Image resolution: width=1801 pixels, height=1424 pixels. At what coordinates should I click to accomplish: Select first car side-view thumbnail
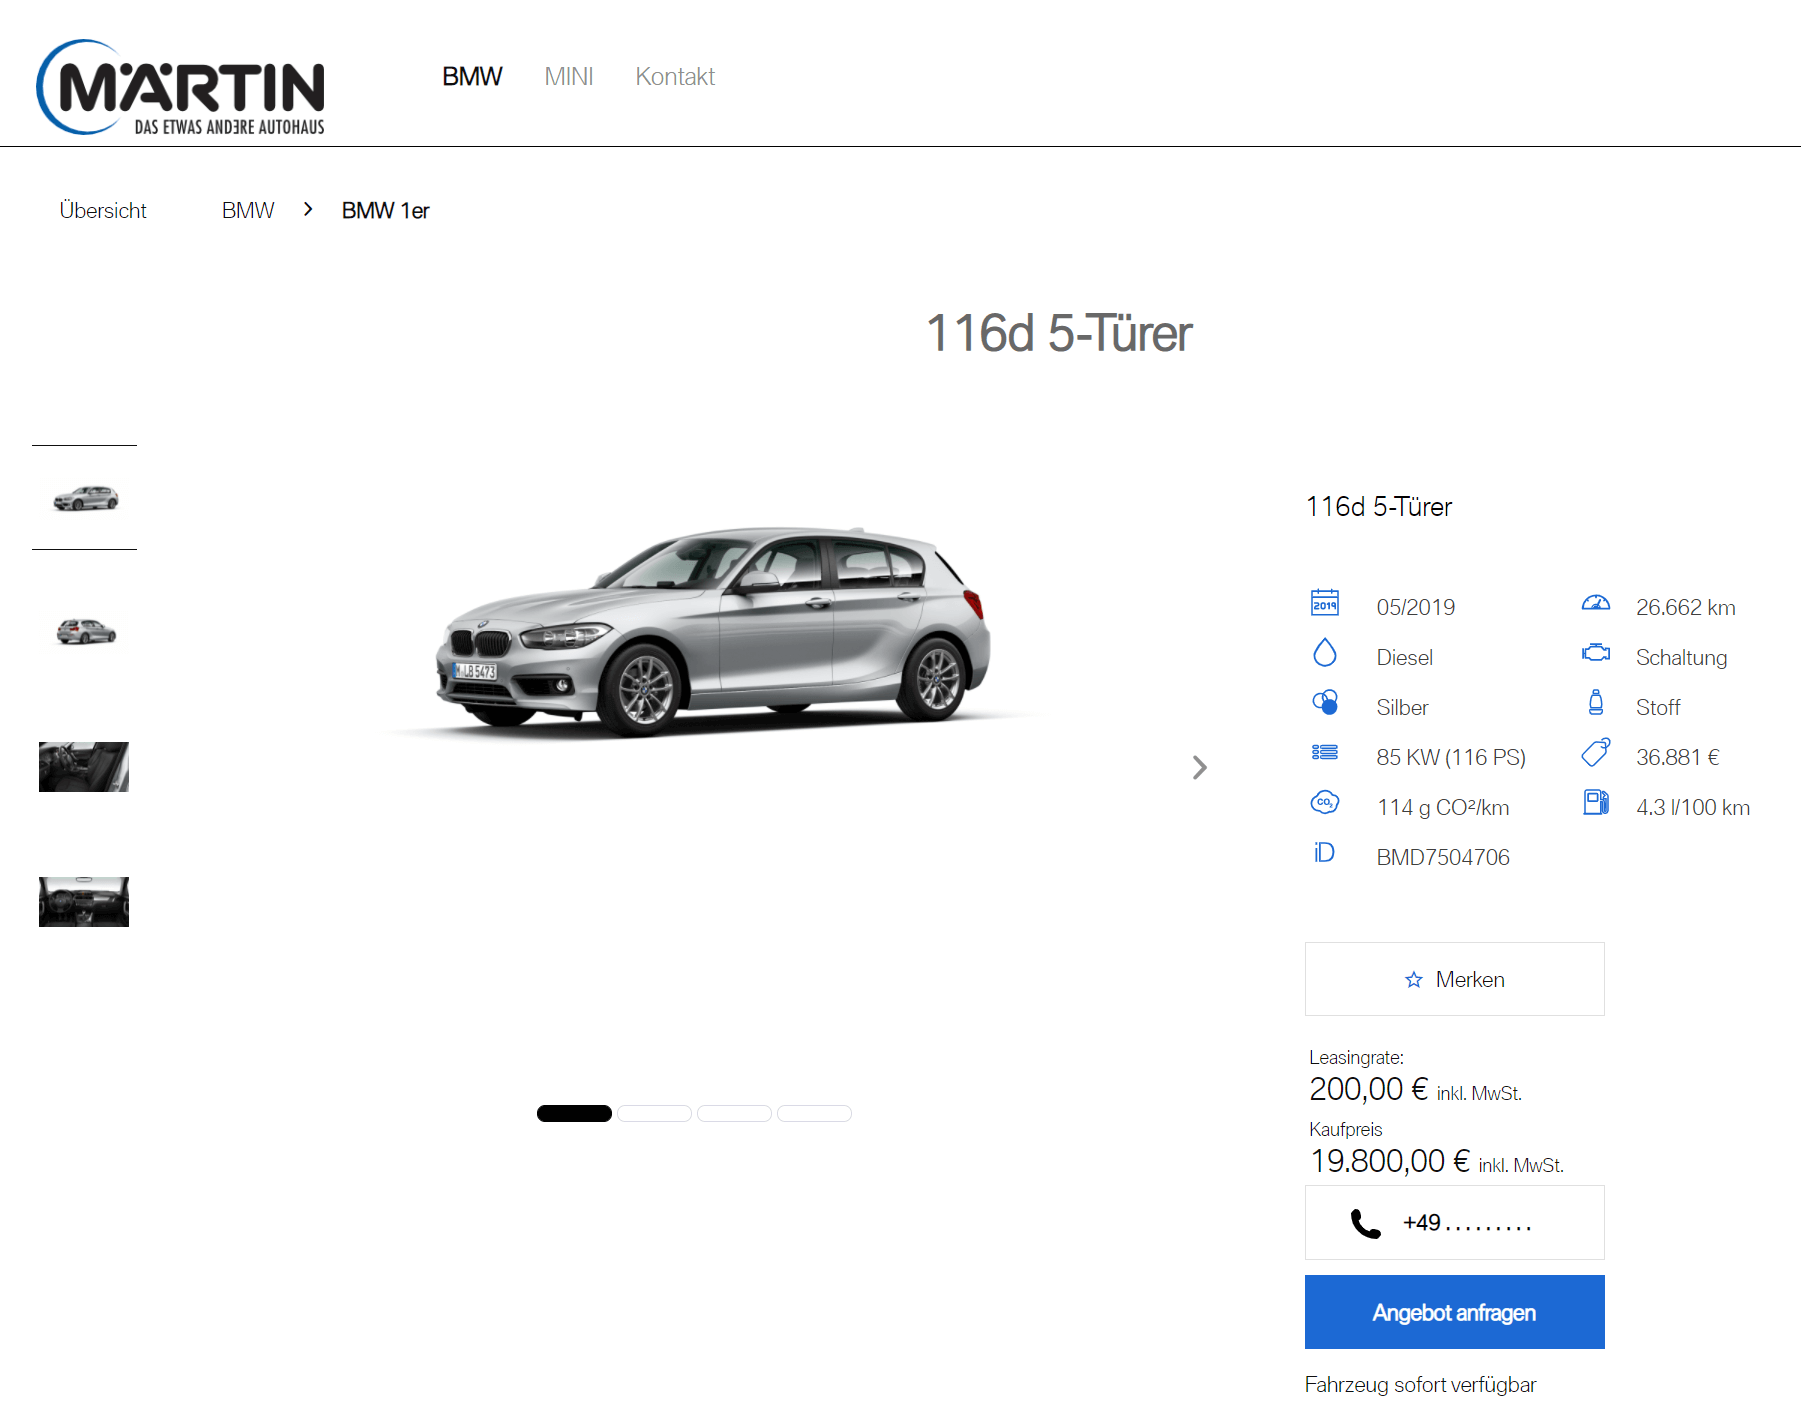pos(85,497)
